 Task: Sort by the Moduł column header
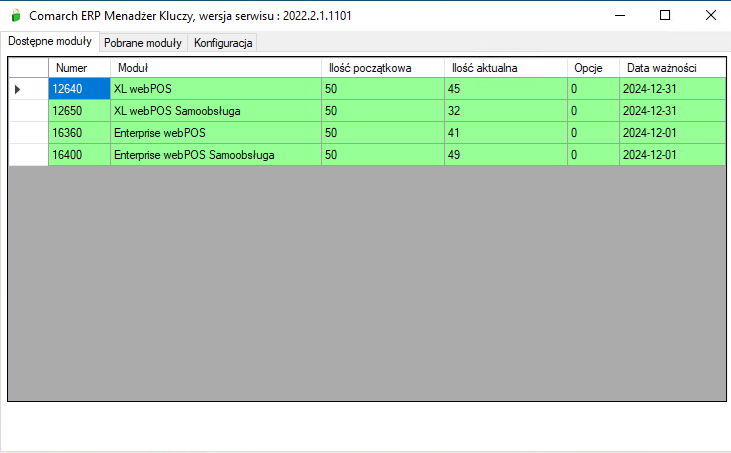pyautogui.click(x=216, y=68)
